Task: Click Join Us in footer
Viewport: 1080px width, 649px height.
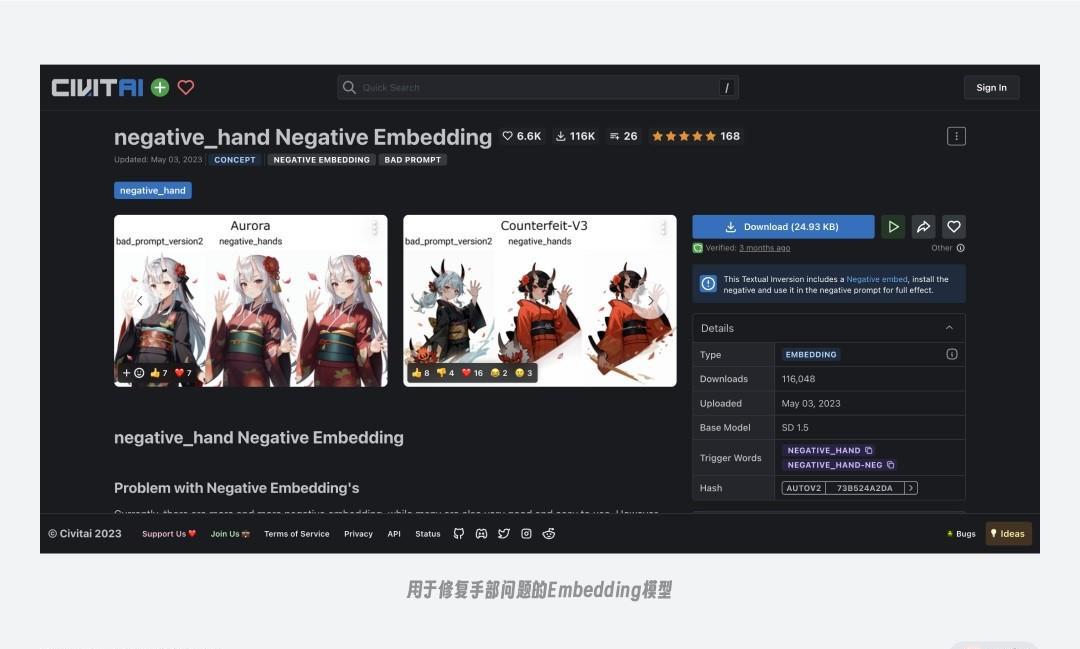Action: pos(230,534)
